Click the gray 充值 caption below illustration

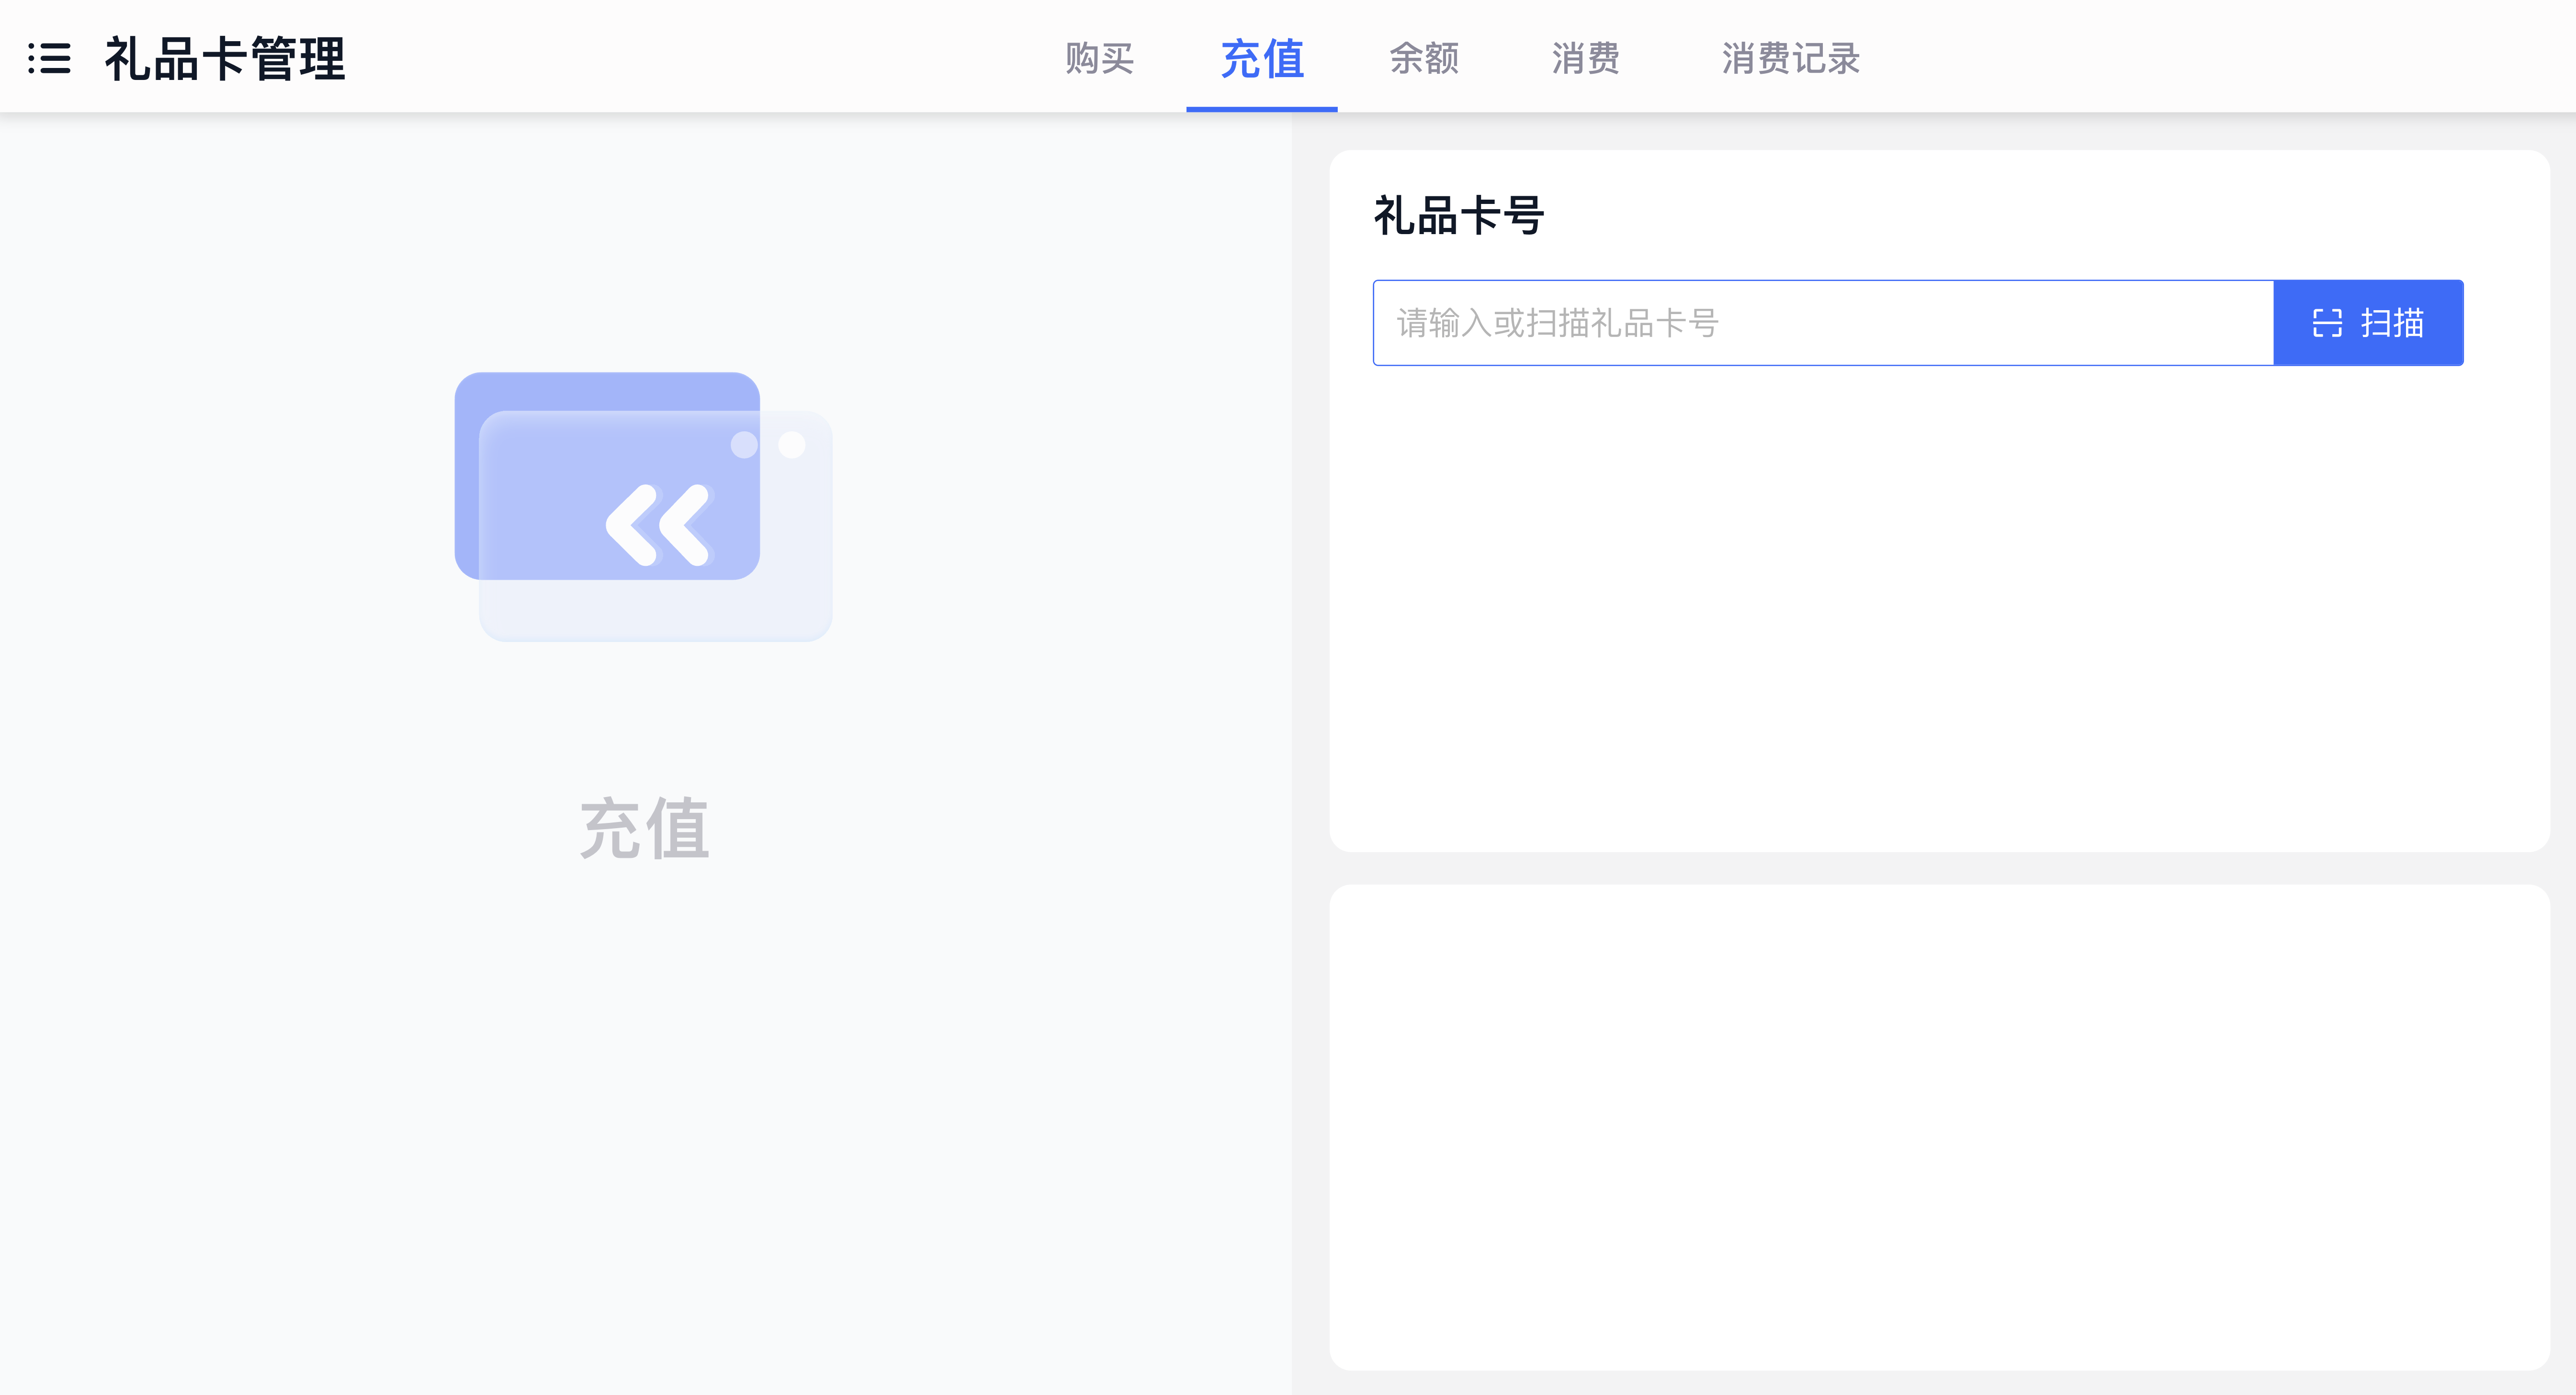(645, 829)
